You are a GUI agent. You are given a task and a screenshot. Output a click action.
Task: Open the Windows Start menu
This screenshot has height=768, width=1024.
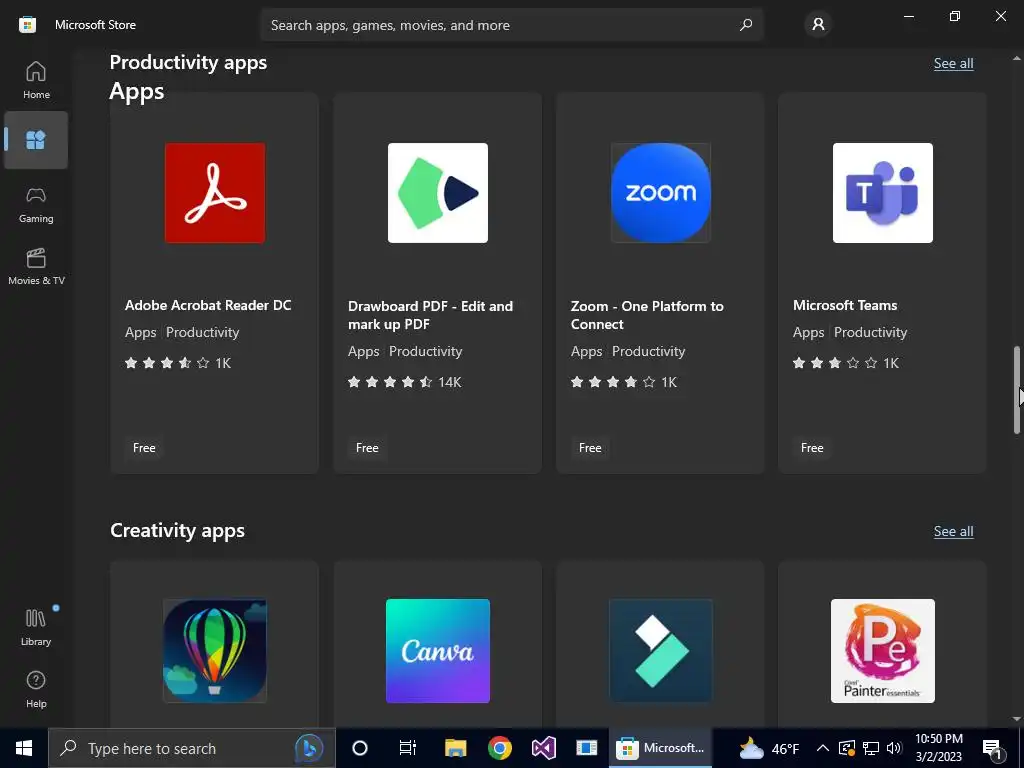(24, 748)
